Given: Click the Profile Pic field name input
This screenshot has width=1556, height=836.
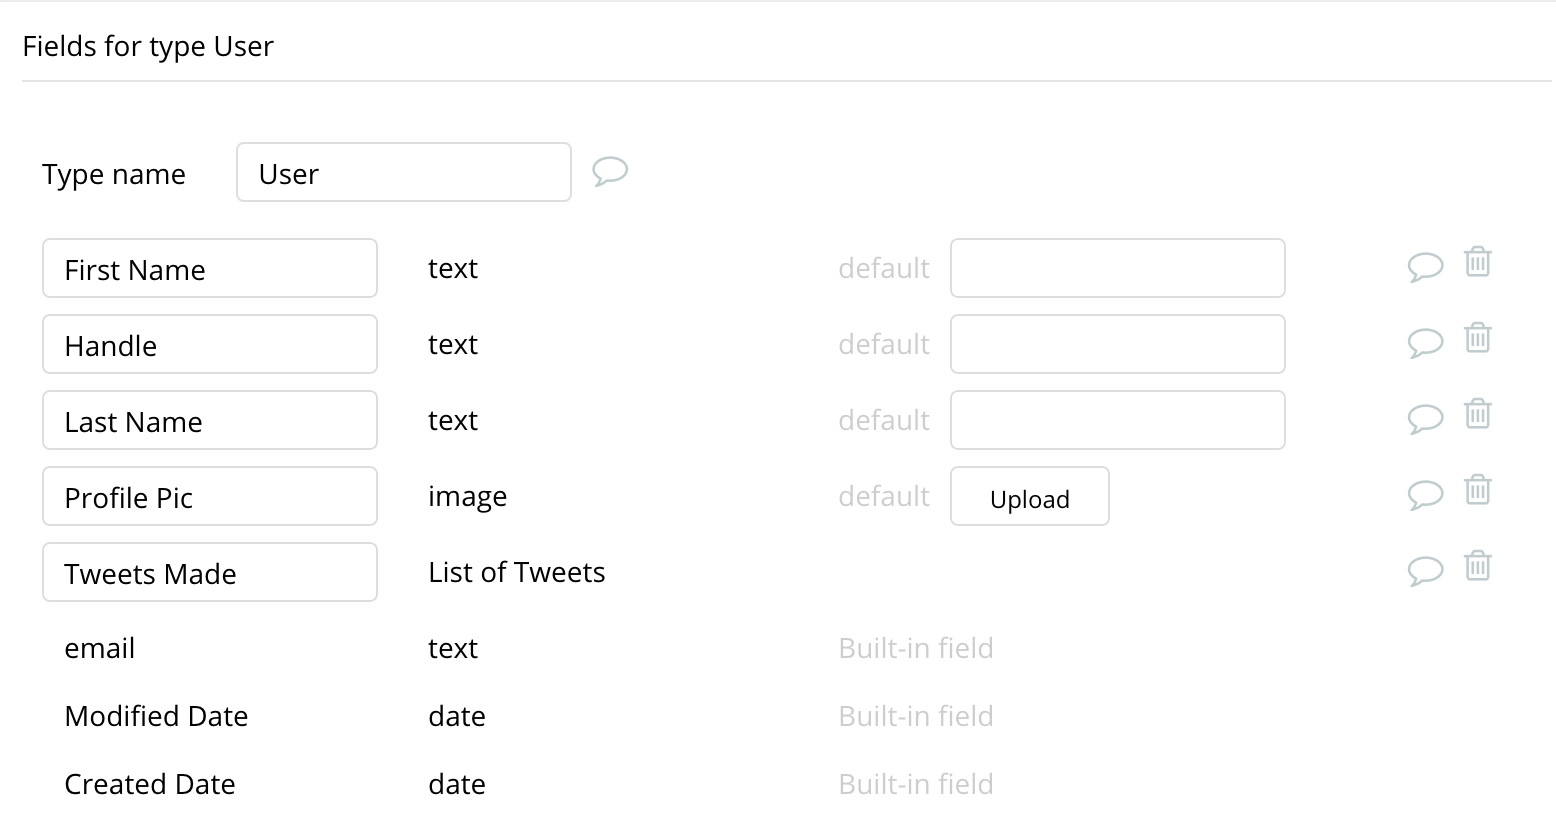Looking at the screenshot, I should pos(209,496).
